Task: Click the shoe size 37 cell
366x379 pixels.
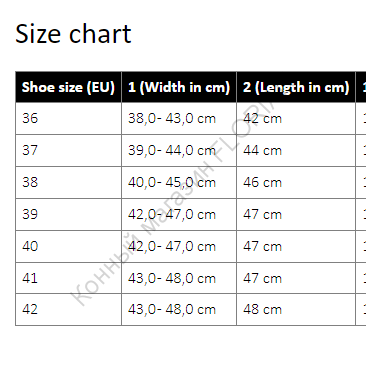Action: [x=68, y=150]
